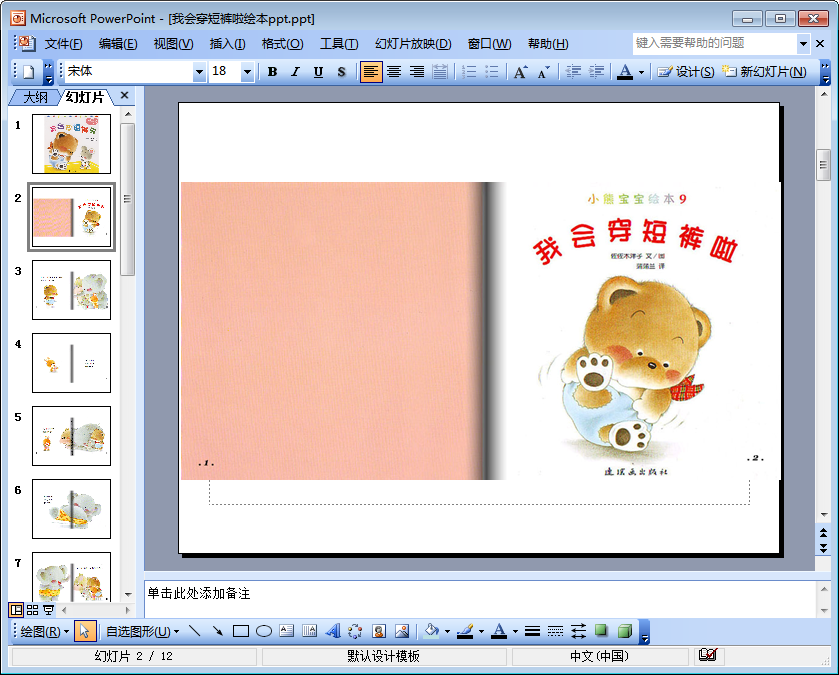
Task: Select slide 1 thumbnail
Action: (71, 144)
